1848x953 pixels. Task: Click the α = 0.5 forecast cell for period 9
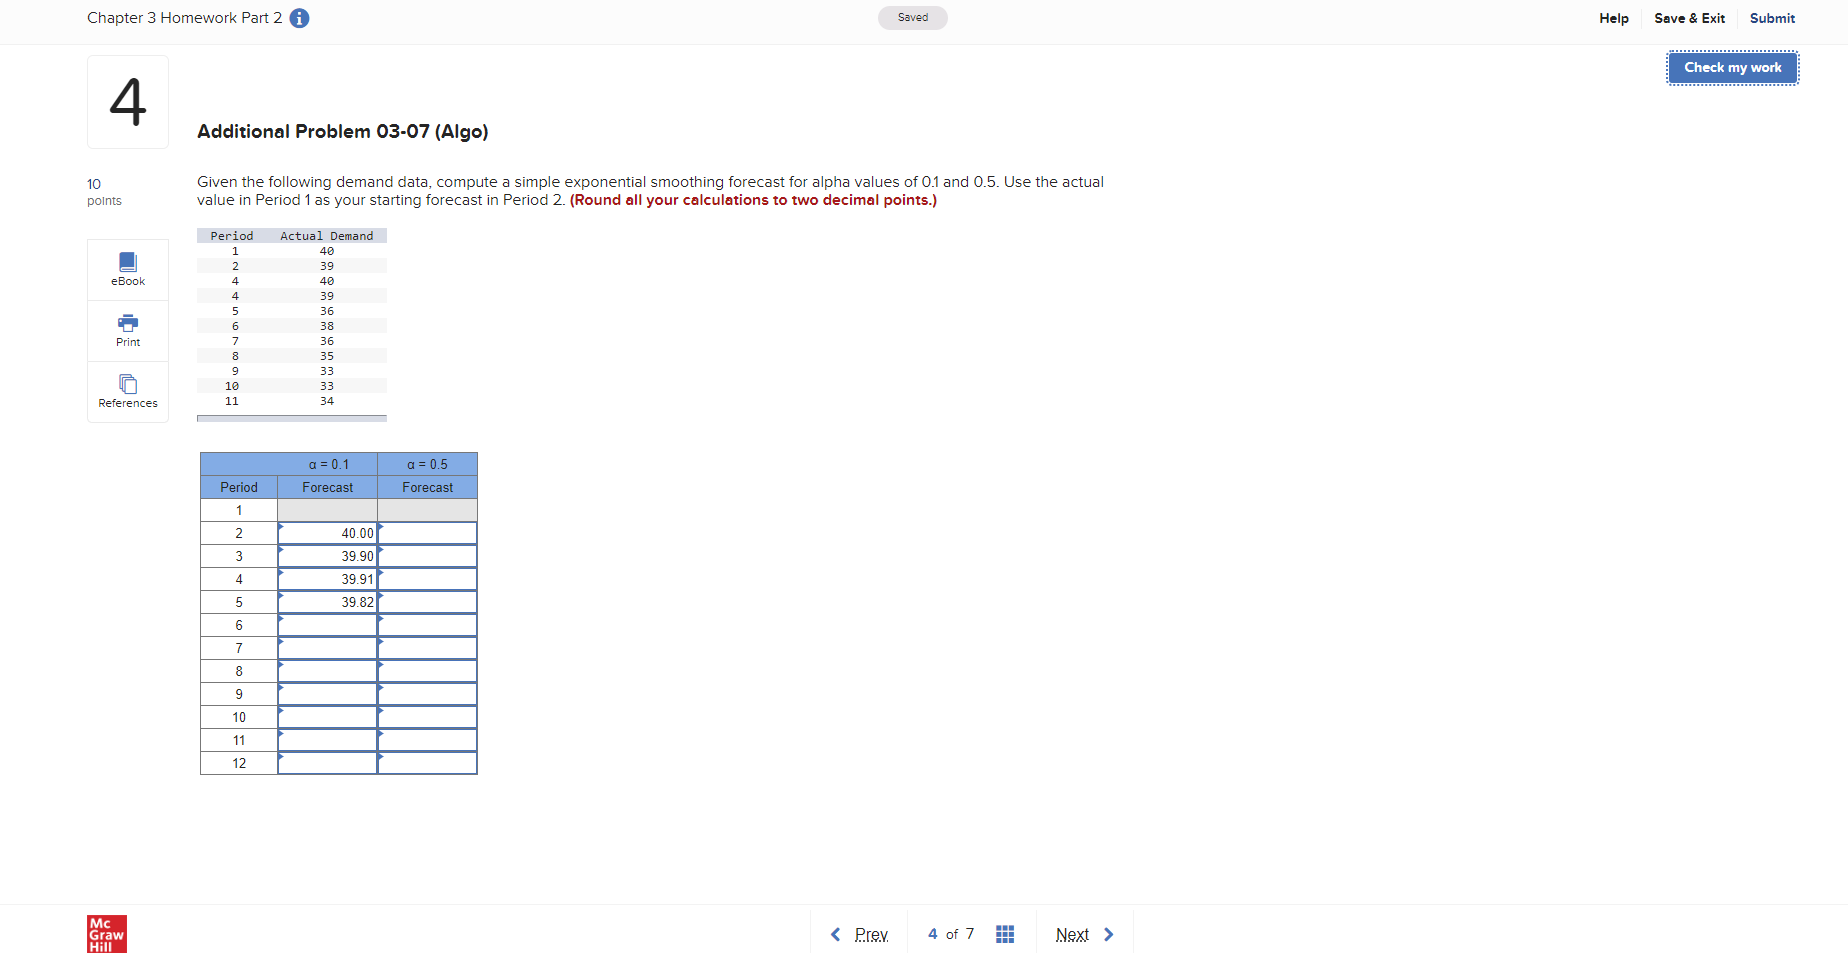tap(428, 694)
